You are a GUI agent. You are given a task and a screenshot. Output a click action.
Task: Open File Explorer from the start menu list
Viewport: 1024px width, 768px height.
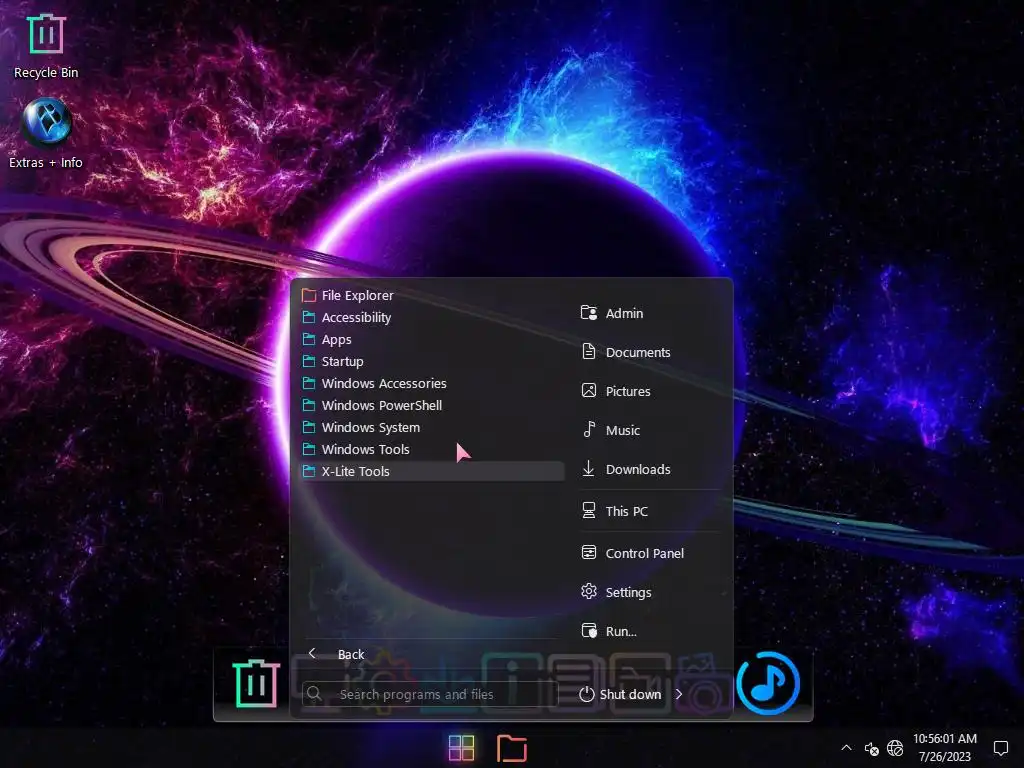pos(431,295)
